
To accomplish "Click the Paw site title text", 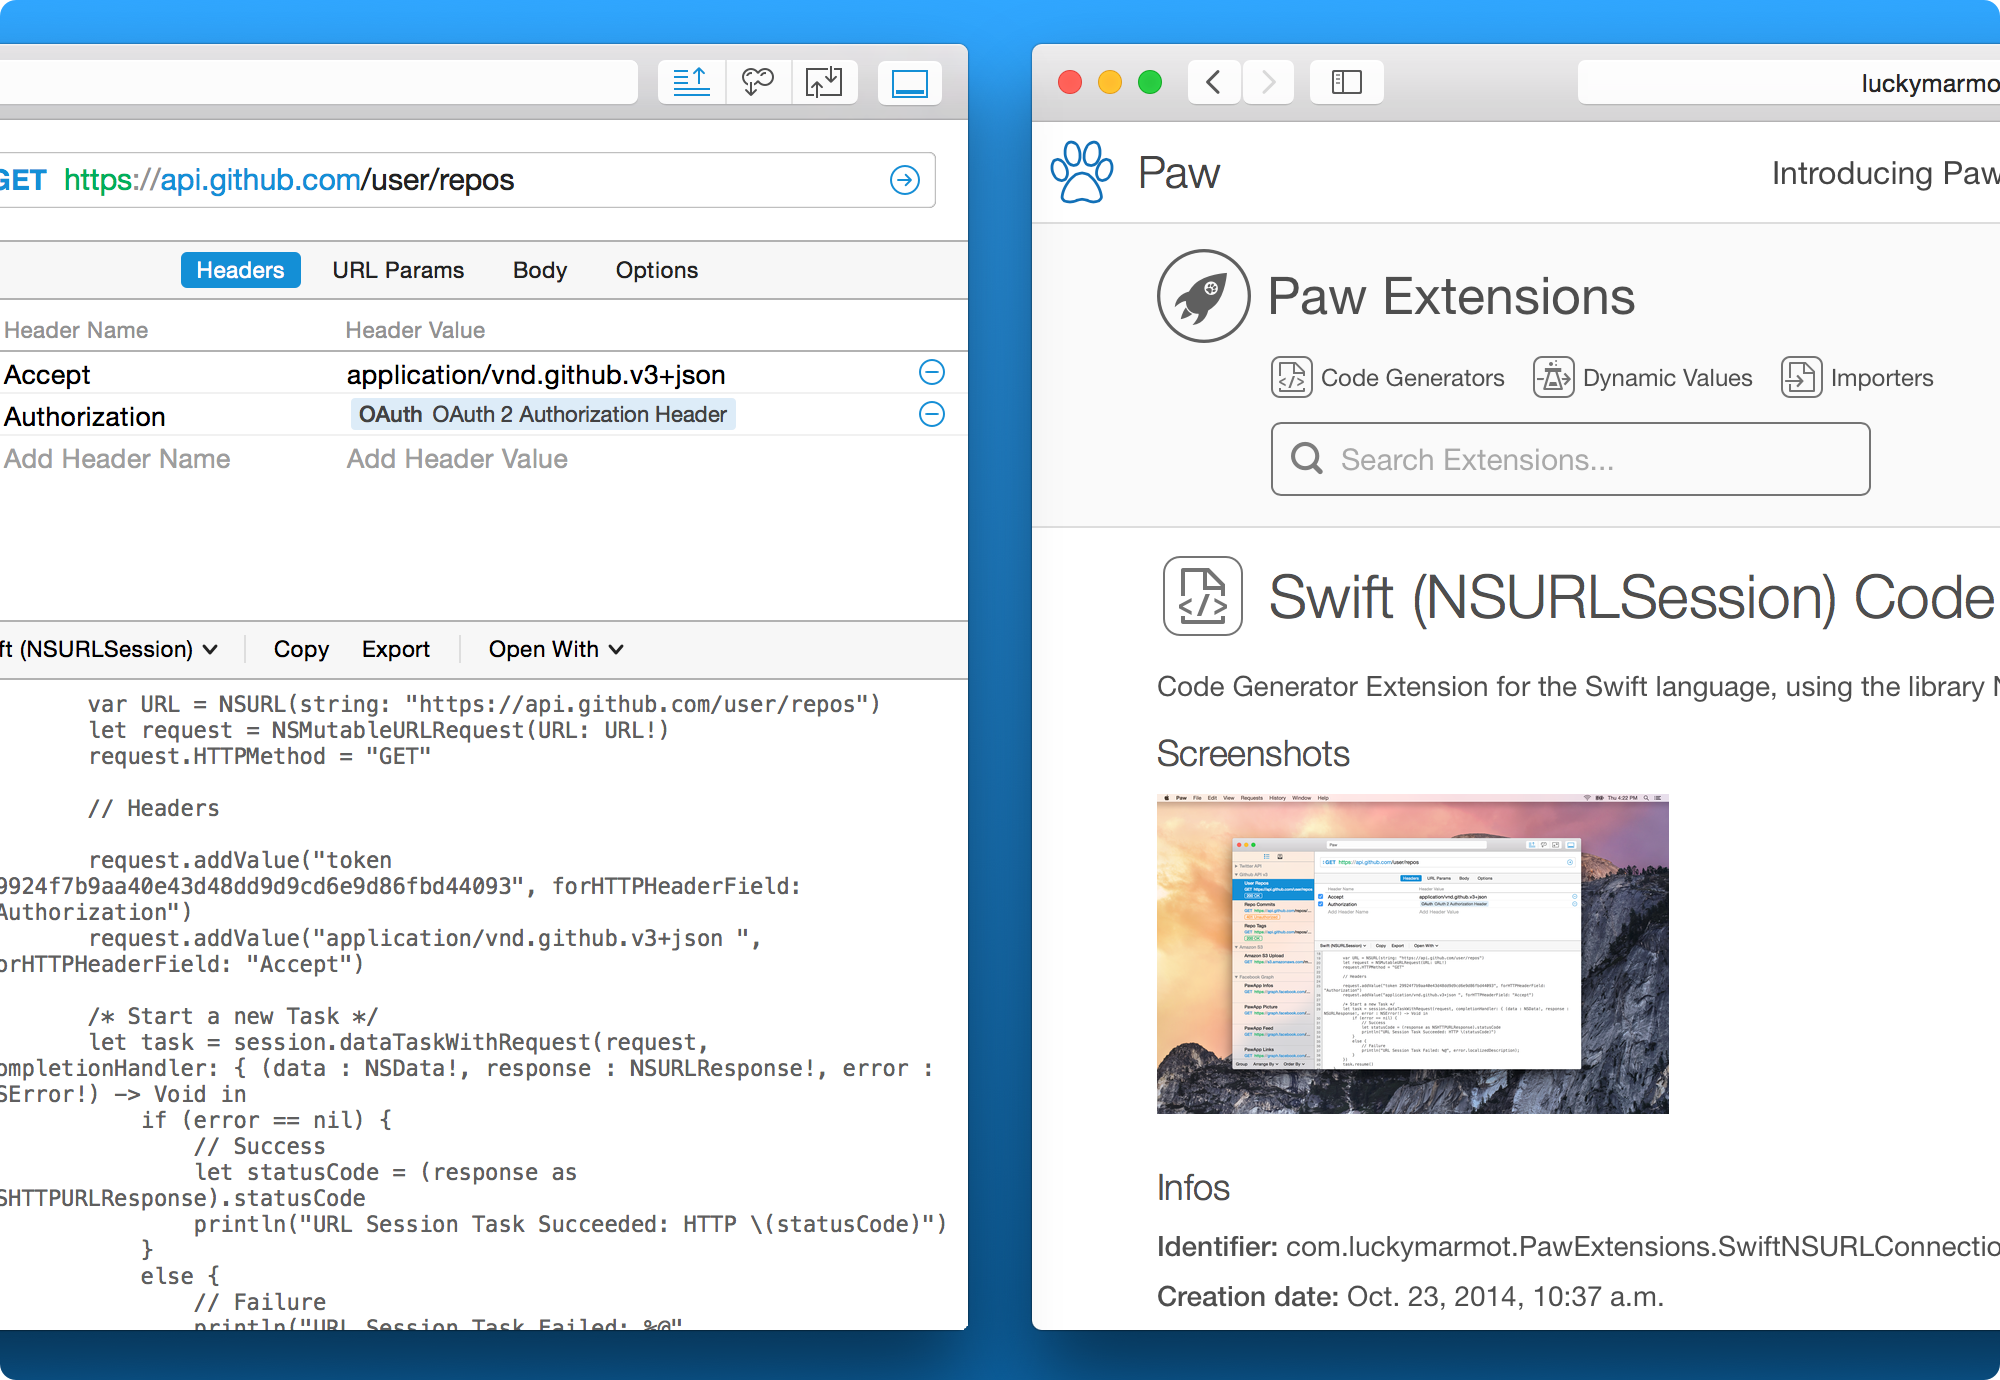I will (1179, 173).
